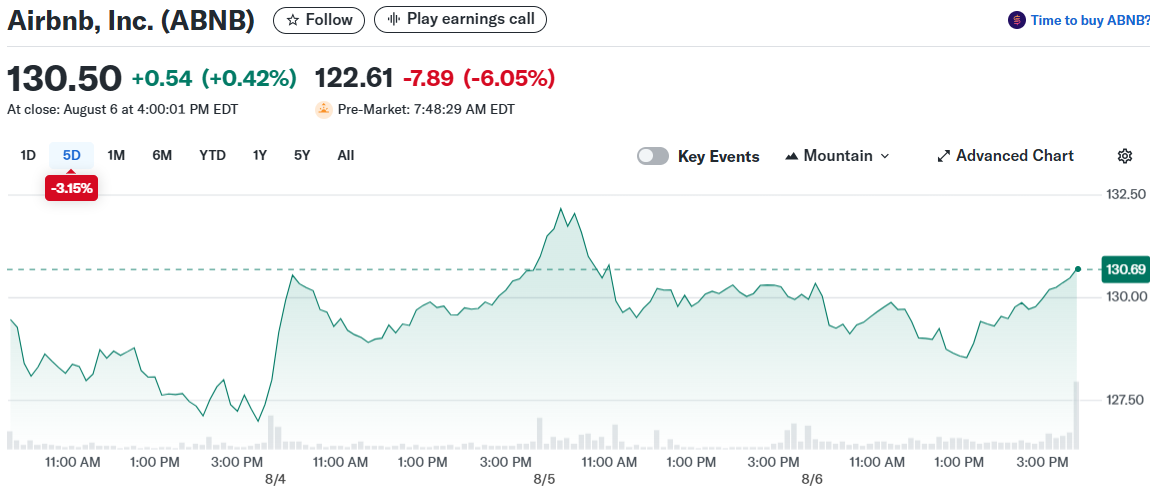Screen dimensions: 1150x488
Task: Select the All range tab
Action: coord(346,156)
